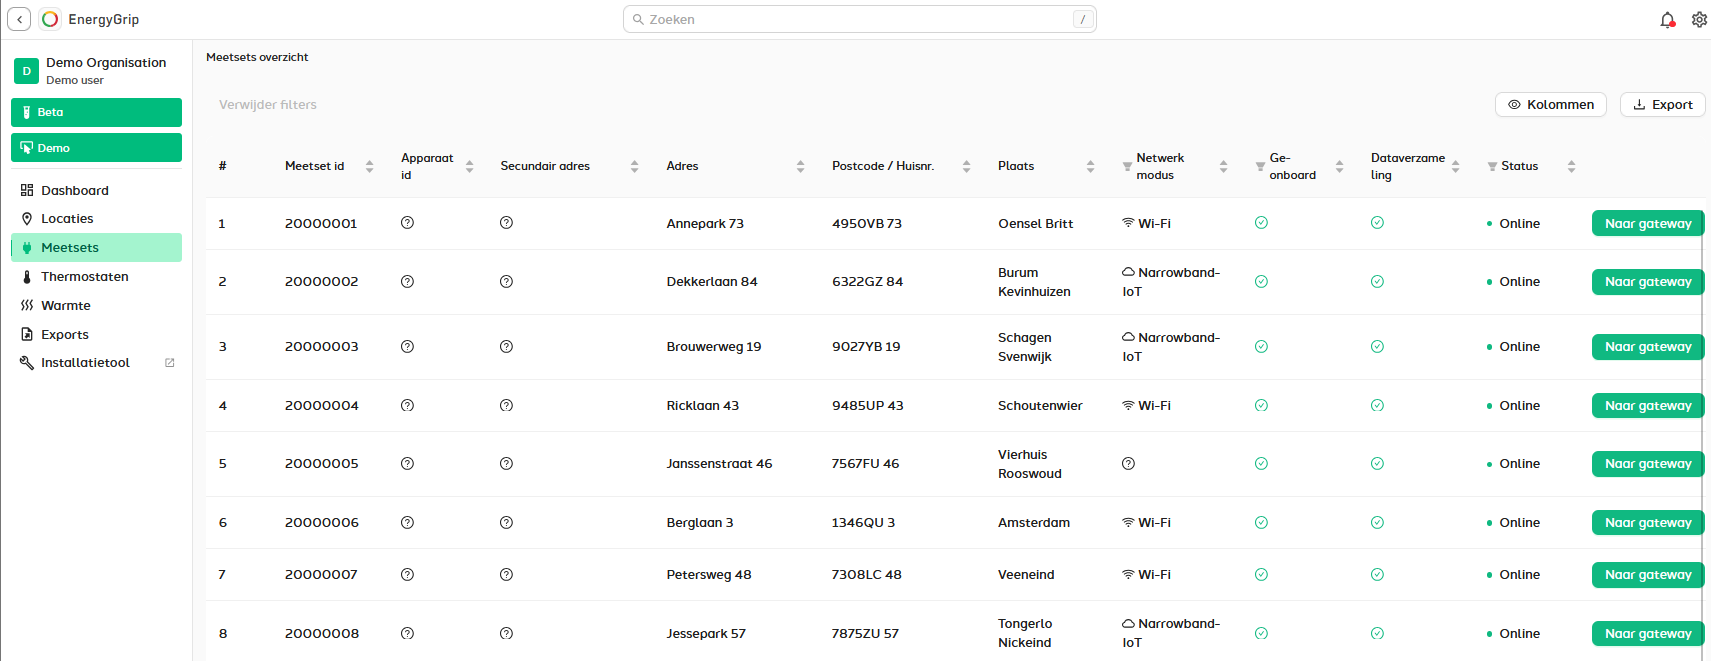Click Apparaat id help icon for 20000008
The width and height of the screenshot is (1711, 661).
tap(407, 633)
